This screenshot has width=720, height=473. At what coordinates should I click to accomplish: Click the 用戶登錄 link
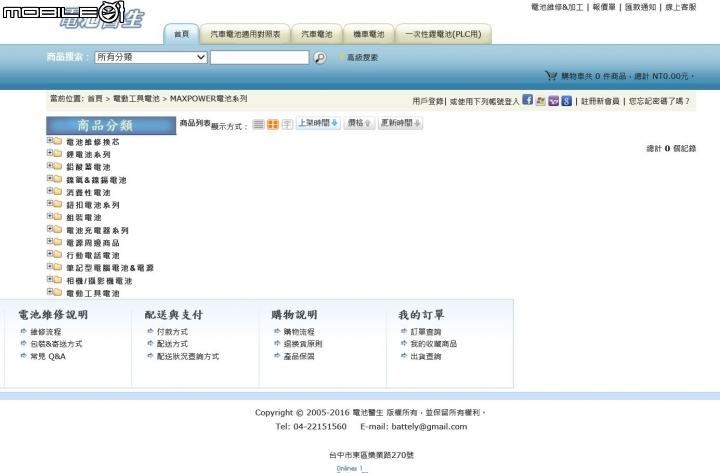[428, 101]
